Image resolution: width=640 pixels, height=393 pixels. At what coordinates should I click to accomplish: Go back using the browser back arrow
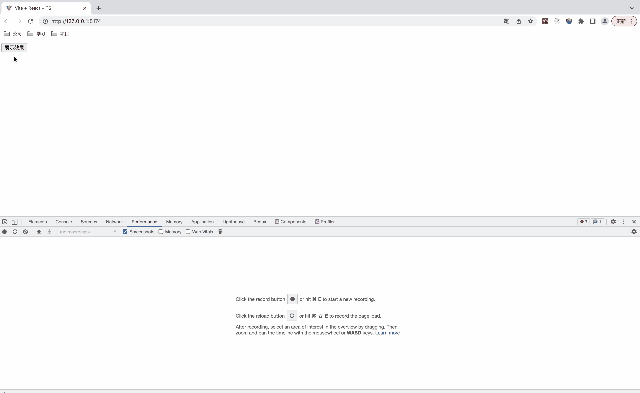pos(6,21)
